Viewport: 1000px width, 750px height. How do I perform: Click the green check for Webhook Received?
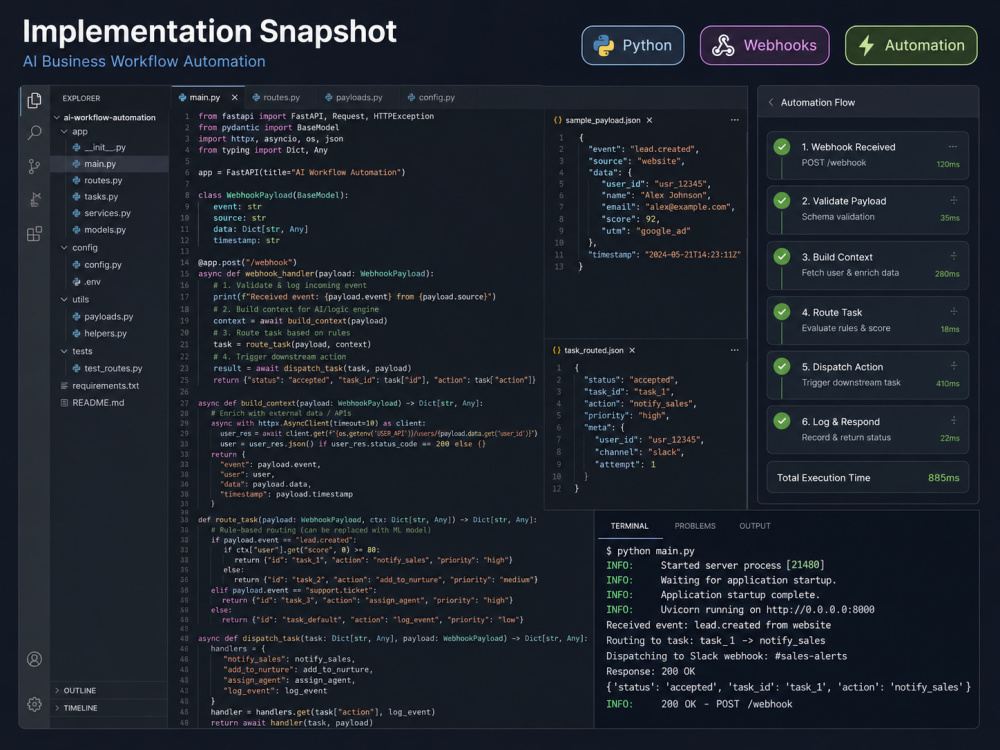click(x=782, y=147)
